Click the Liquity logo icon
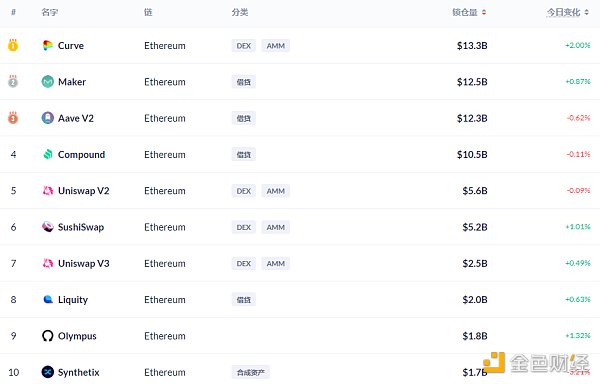Screen dimensions: 600x384 tap(47, 299)
